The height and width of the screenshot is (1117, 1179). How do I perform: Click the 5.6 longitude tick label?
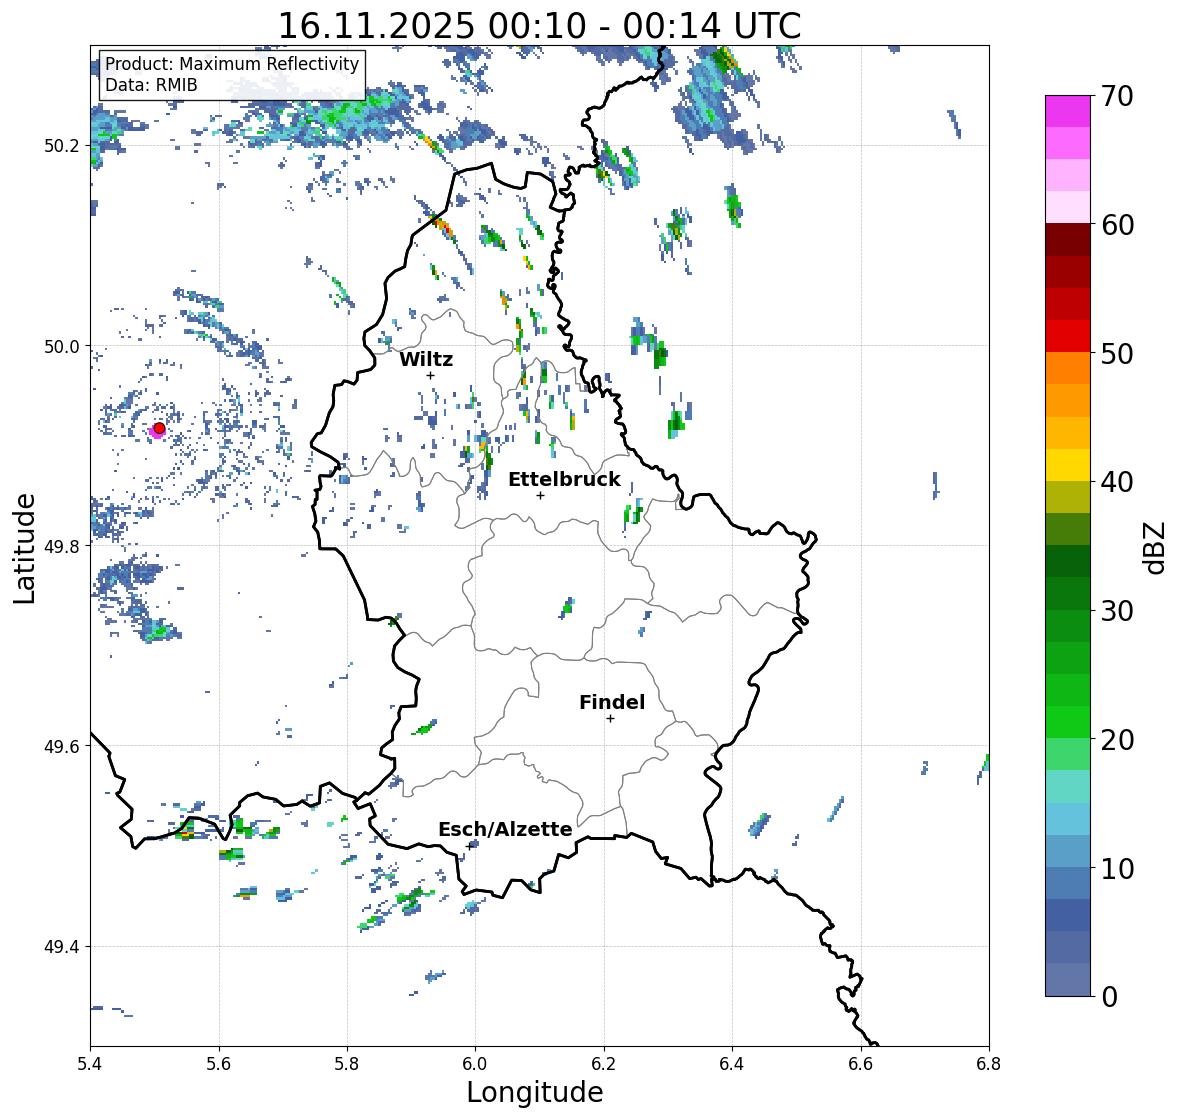(x=219, y=1063)
